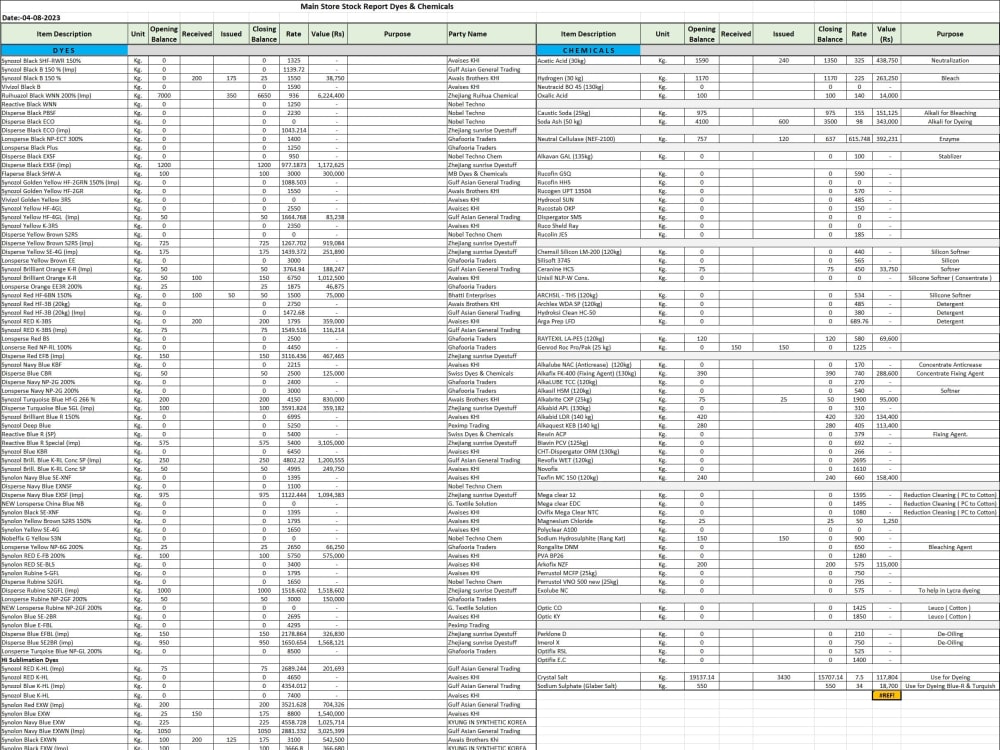The width and height of the screenshot is (1000, 750).
Task: Select the 'Alkabrite CXP (25kg)' item cell
Action: click(589, 400)
